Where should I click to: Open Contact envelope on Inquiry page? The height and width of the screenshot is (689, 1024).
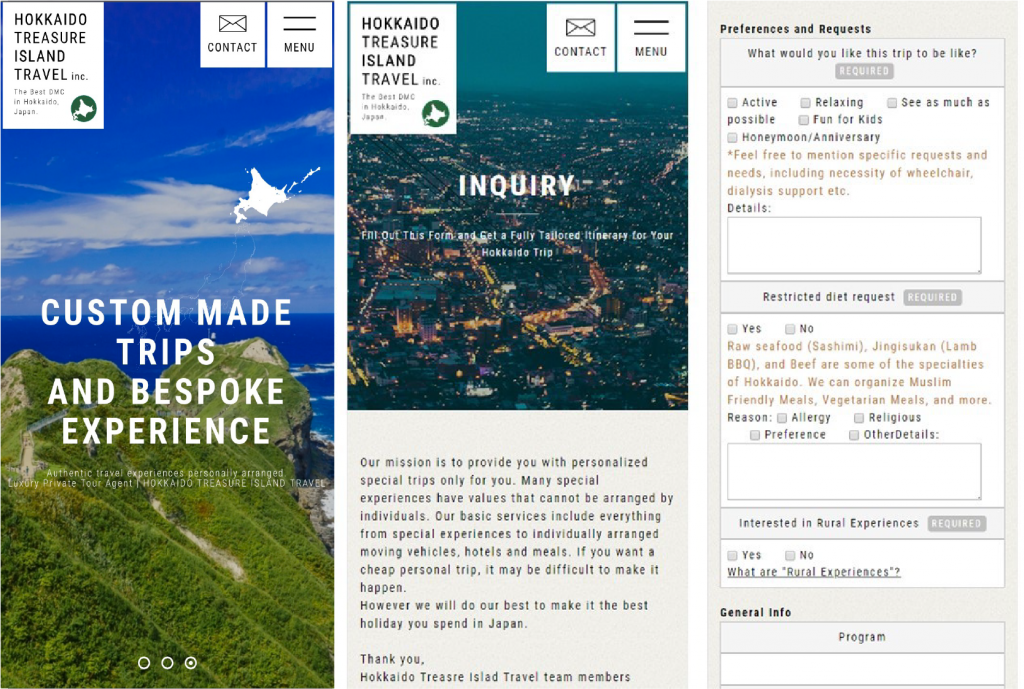click(581, 37)
